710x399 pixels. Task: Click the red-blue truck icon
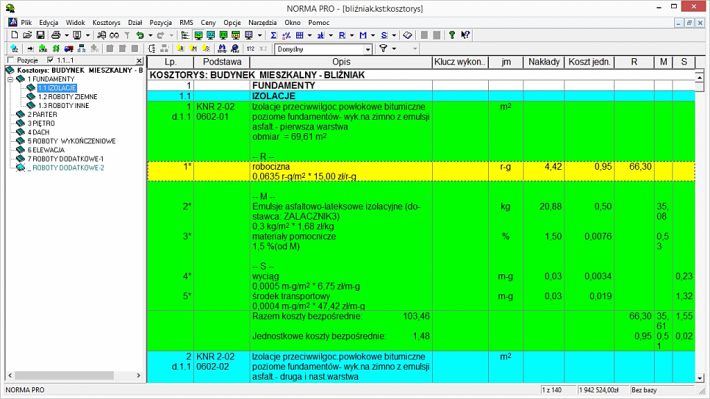pyautogui.click(x=69, y=48)
